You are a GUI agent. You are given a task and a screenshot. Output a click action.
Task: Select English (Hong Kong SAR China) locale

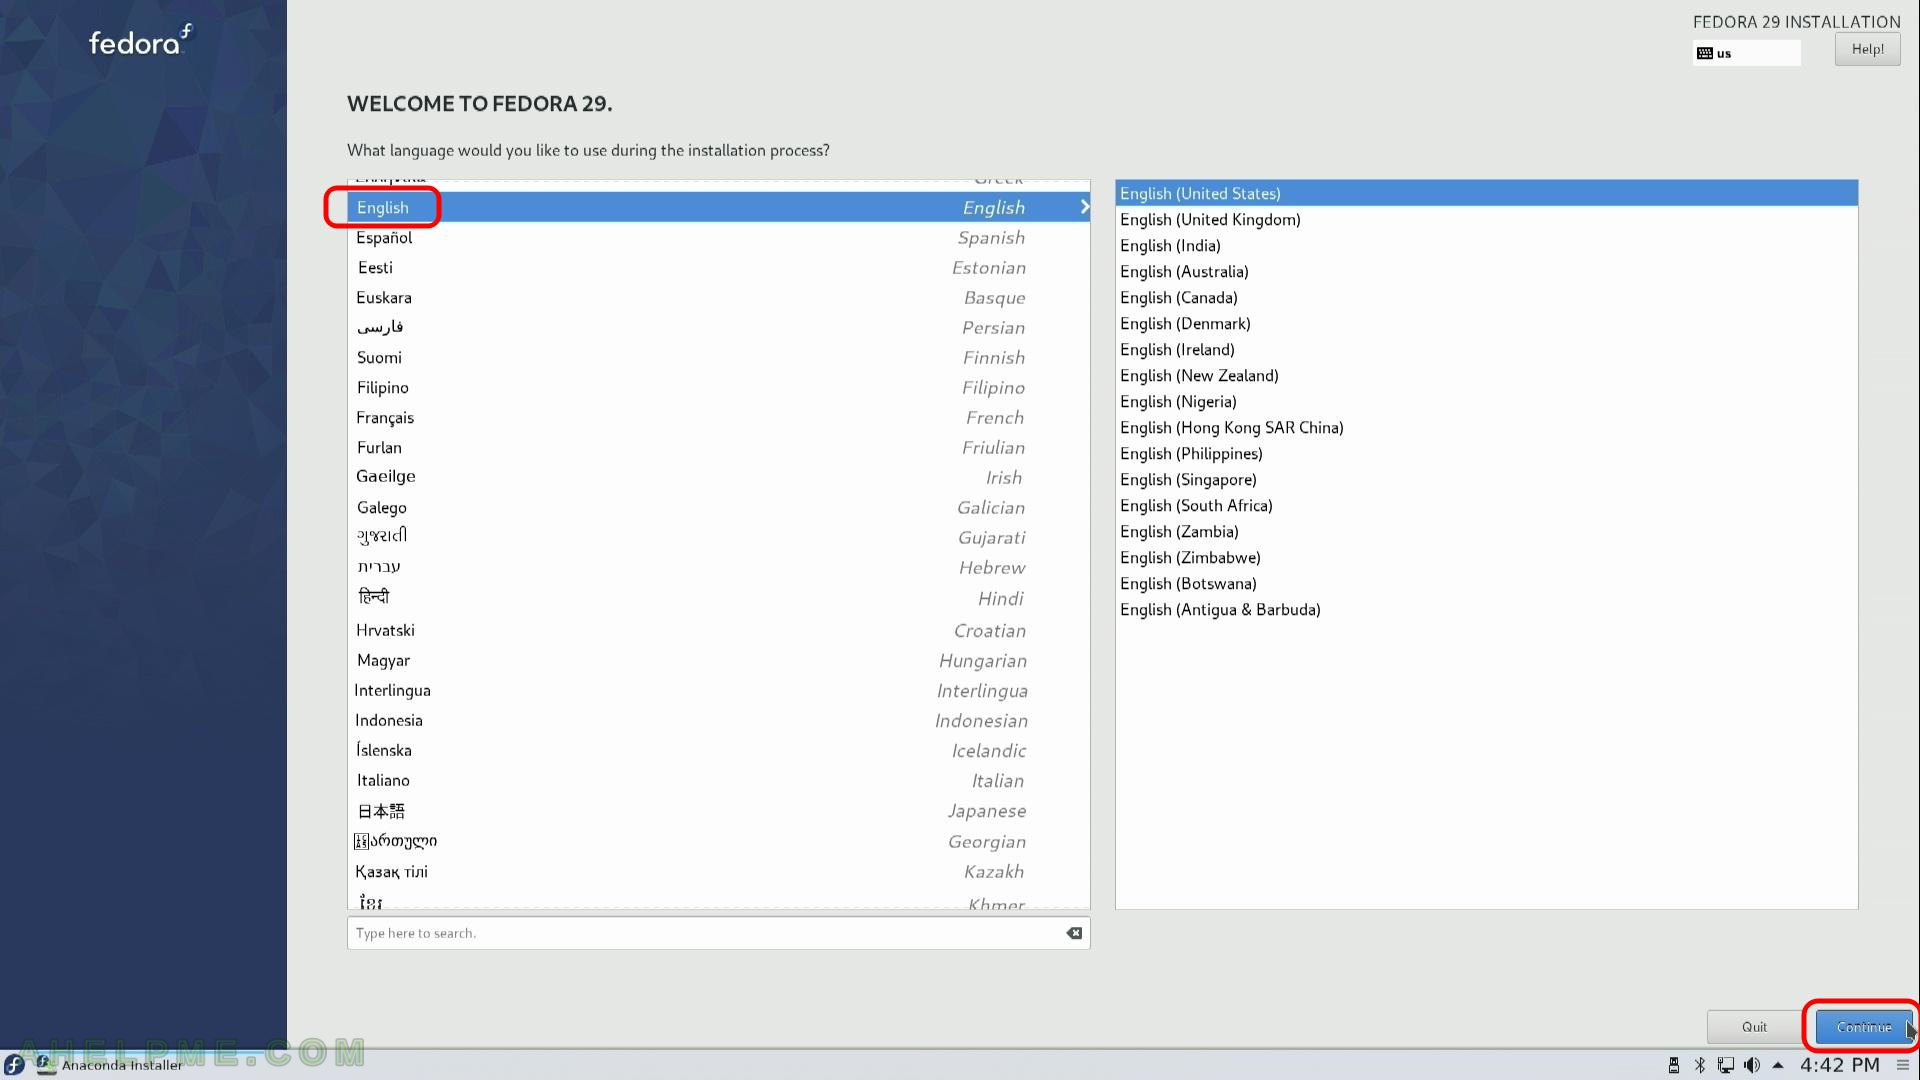click(1486, 427)
